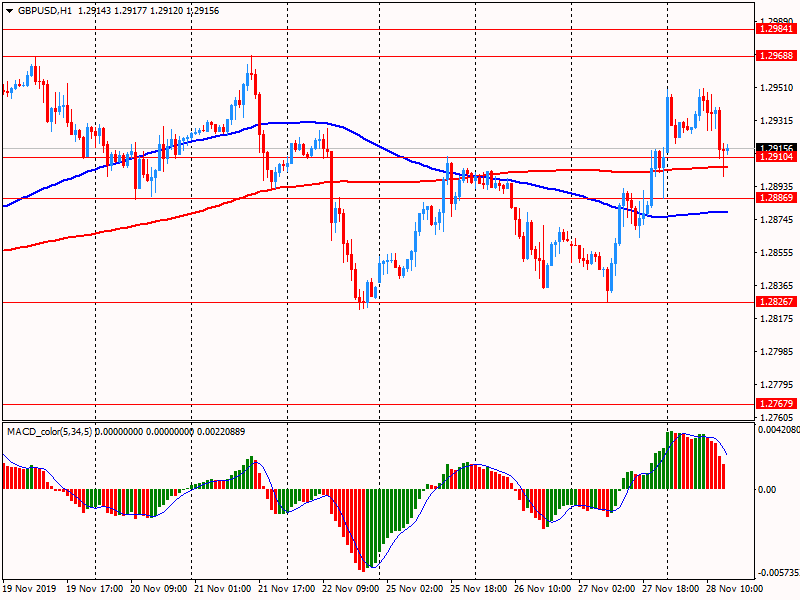Click the 1.29104 red price label
800x600 pixels.
[x=776, y=158]
